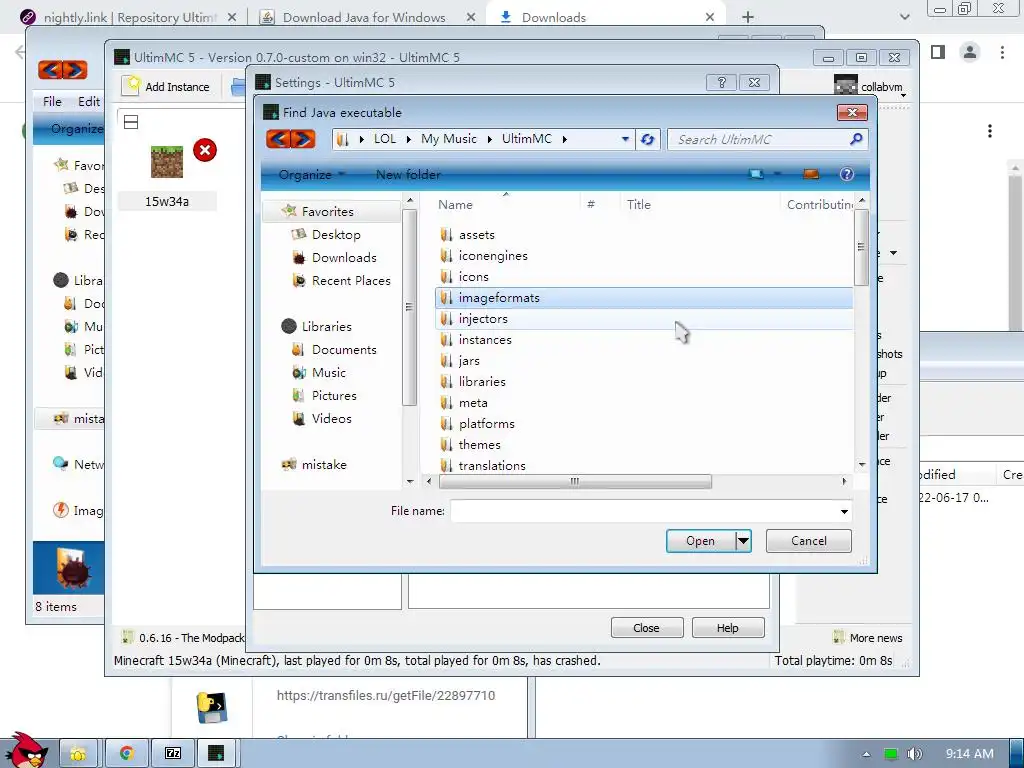Select the translations folder icon
The height and width of the screenshot is (768, 1024).
click(446, 466)
